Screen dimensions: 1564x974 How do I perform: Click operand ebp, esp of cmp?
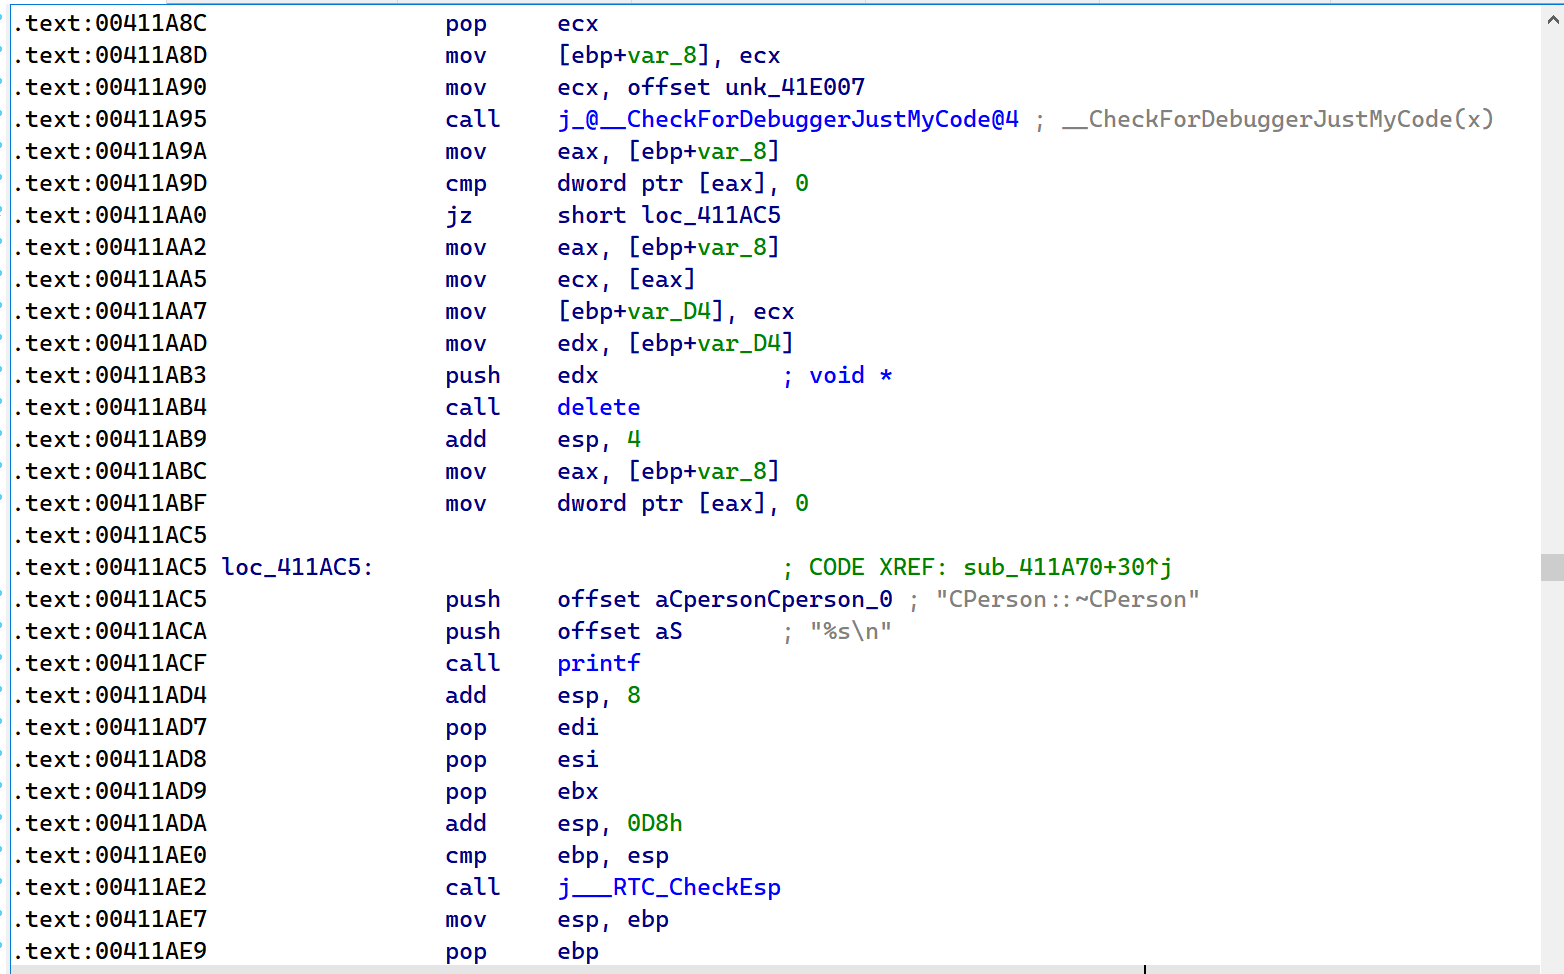click(x=613, y=855)
